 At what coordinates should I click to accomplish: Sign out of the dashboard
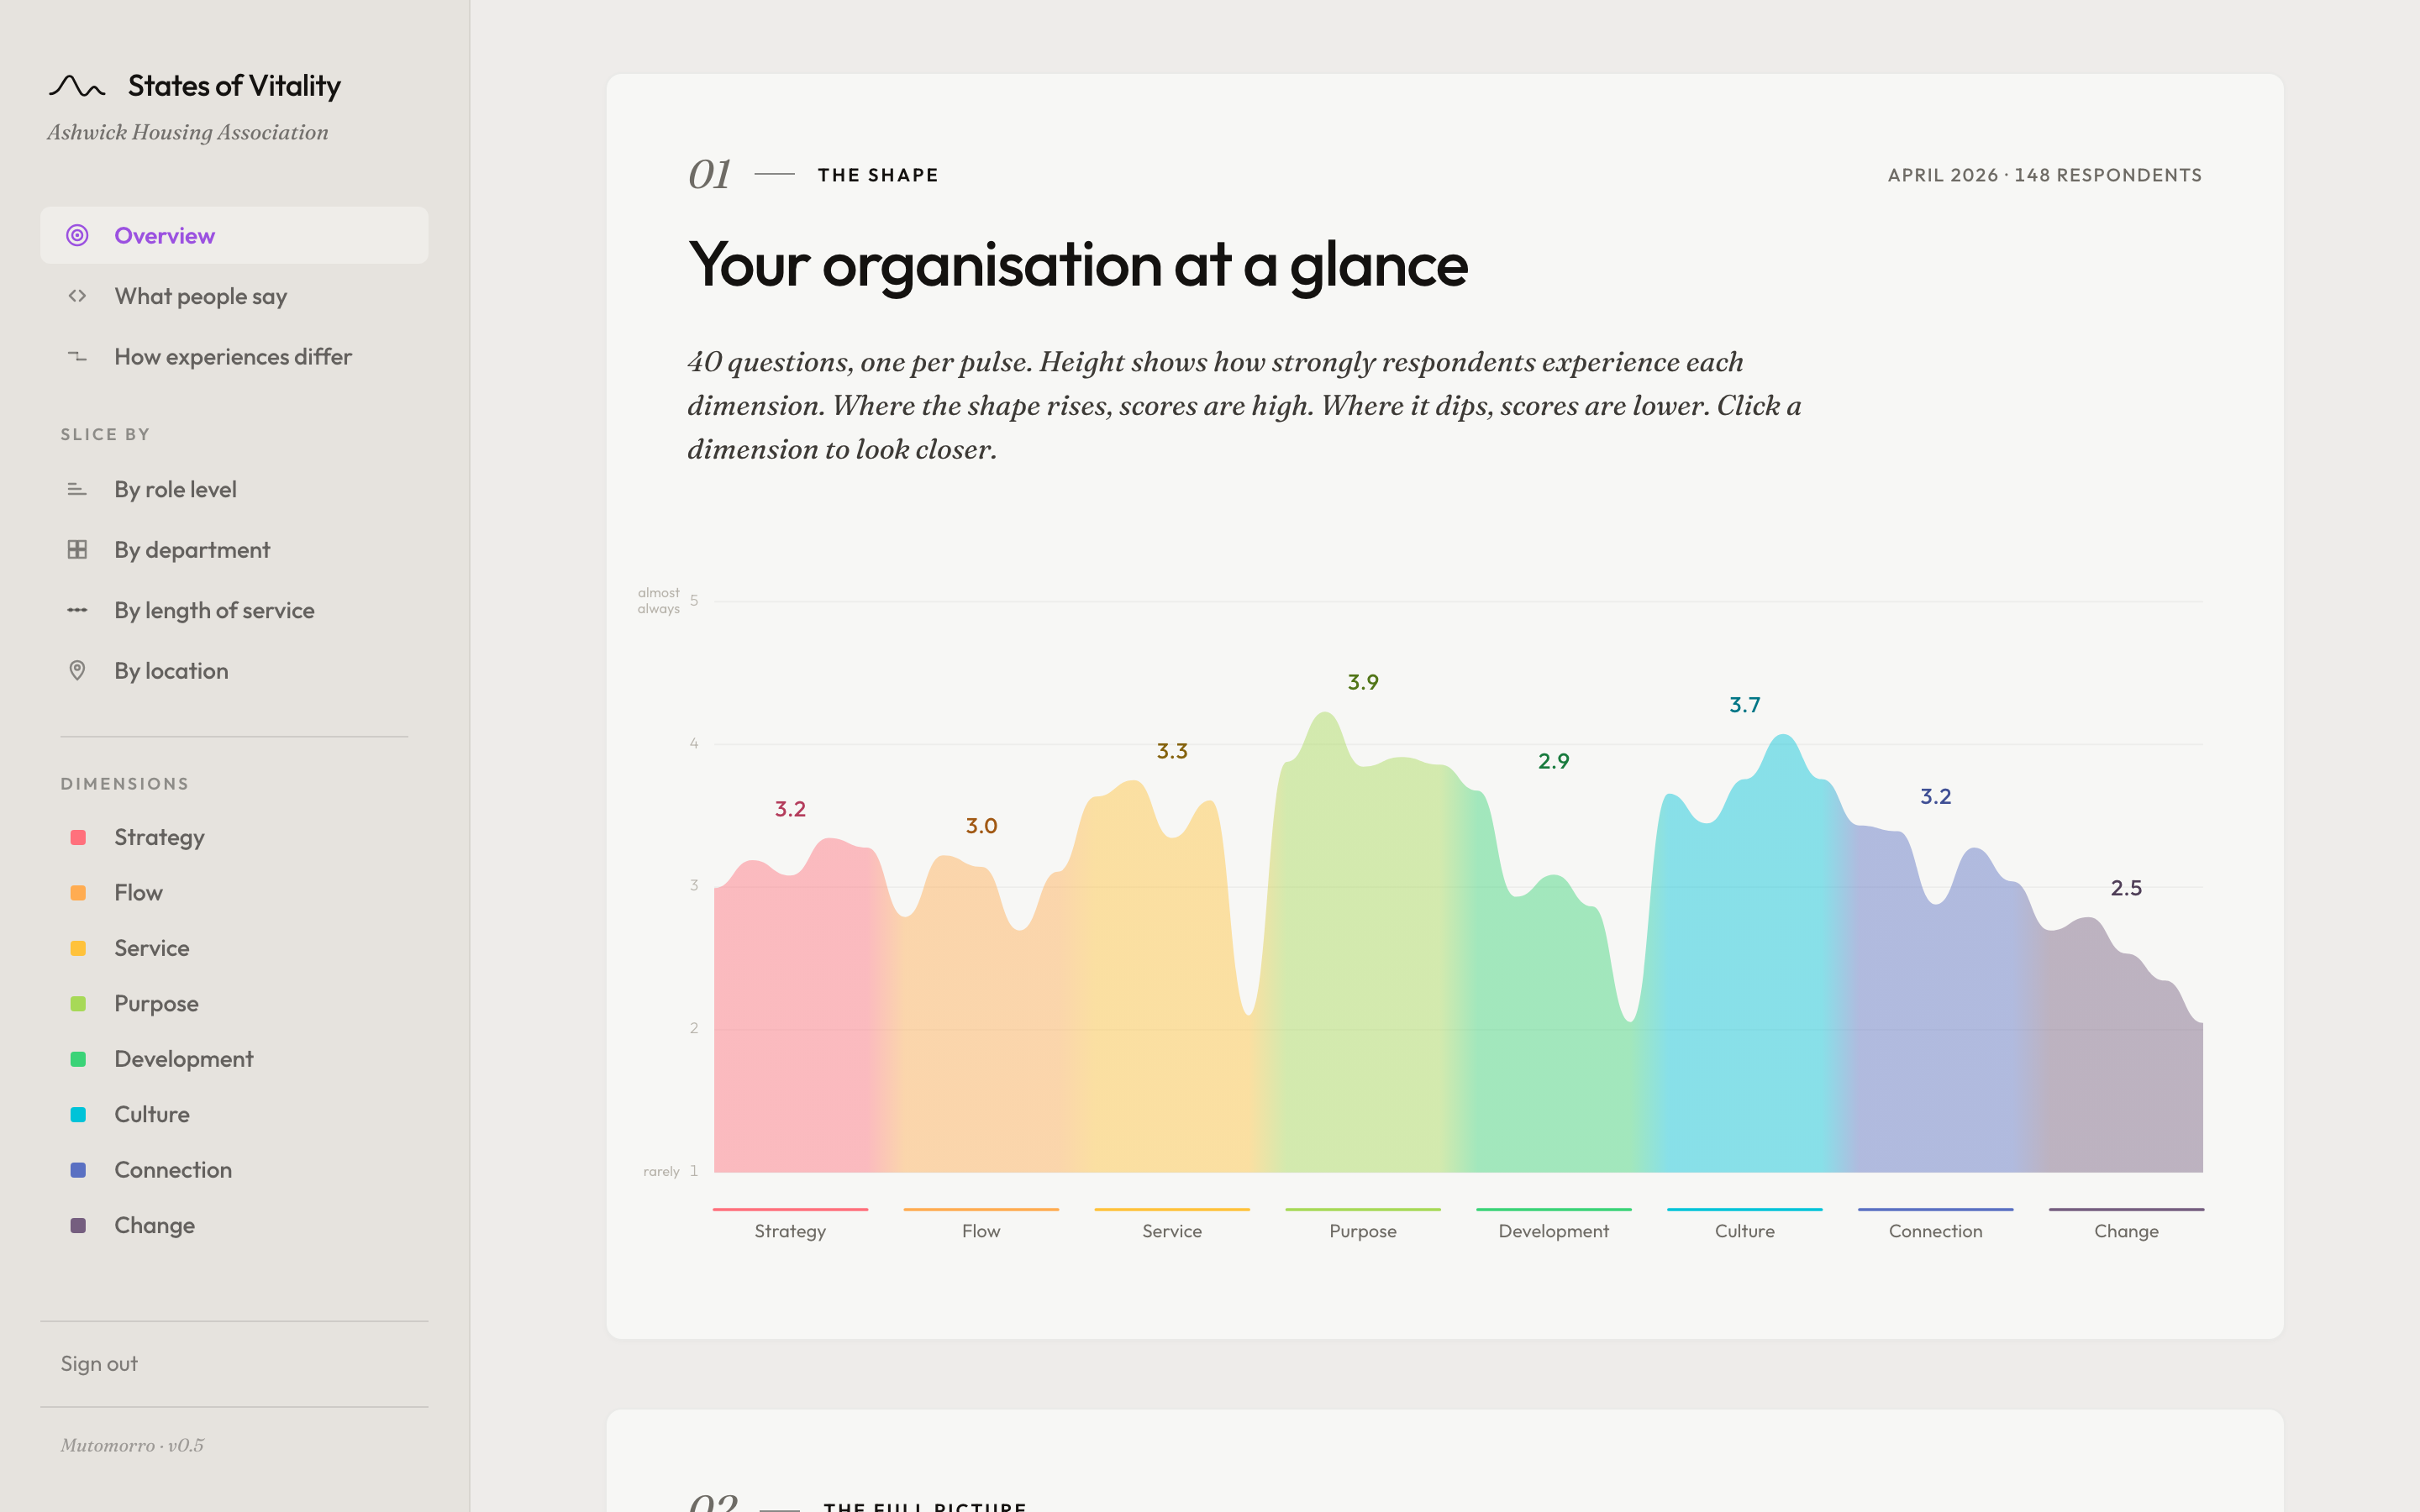pyautogui.click(x=99, y=1364)
